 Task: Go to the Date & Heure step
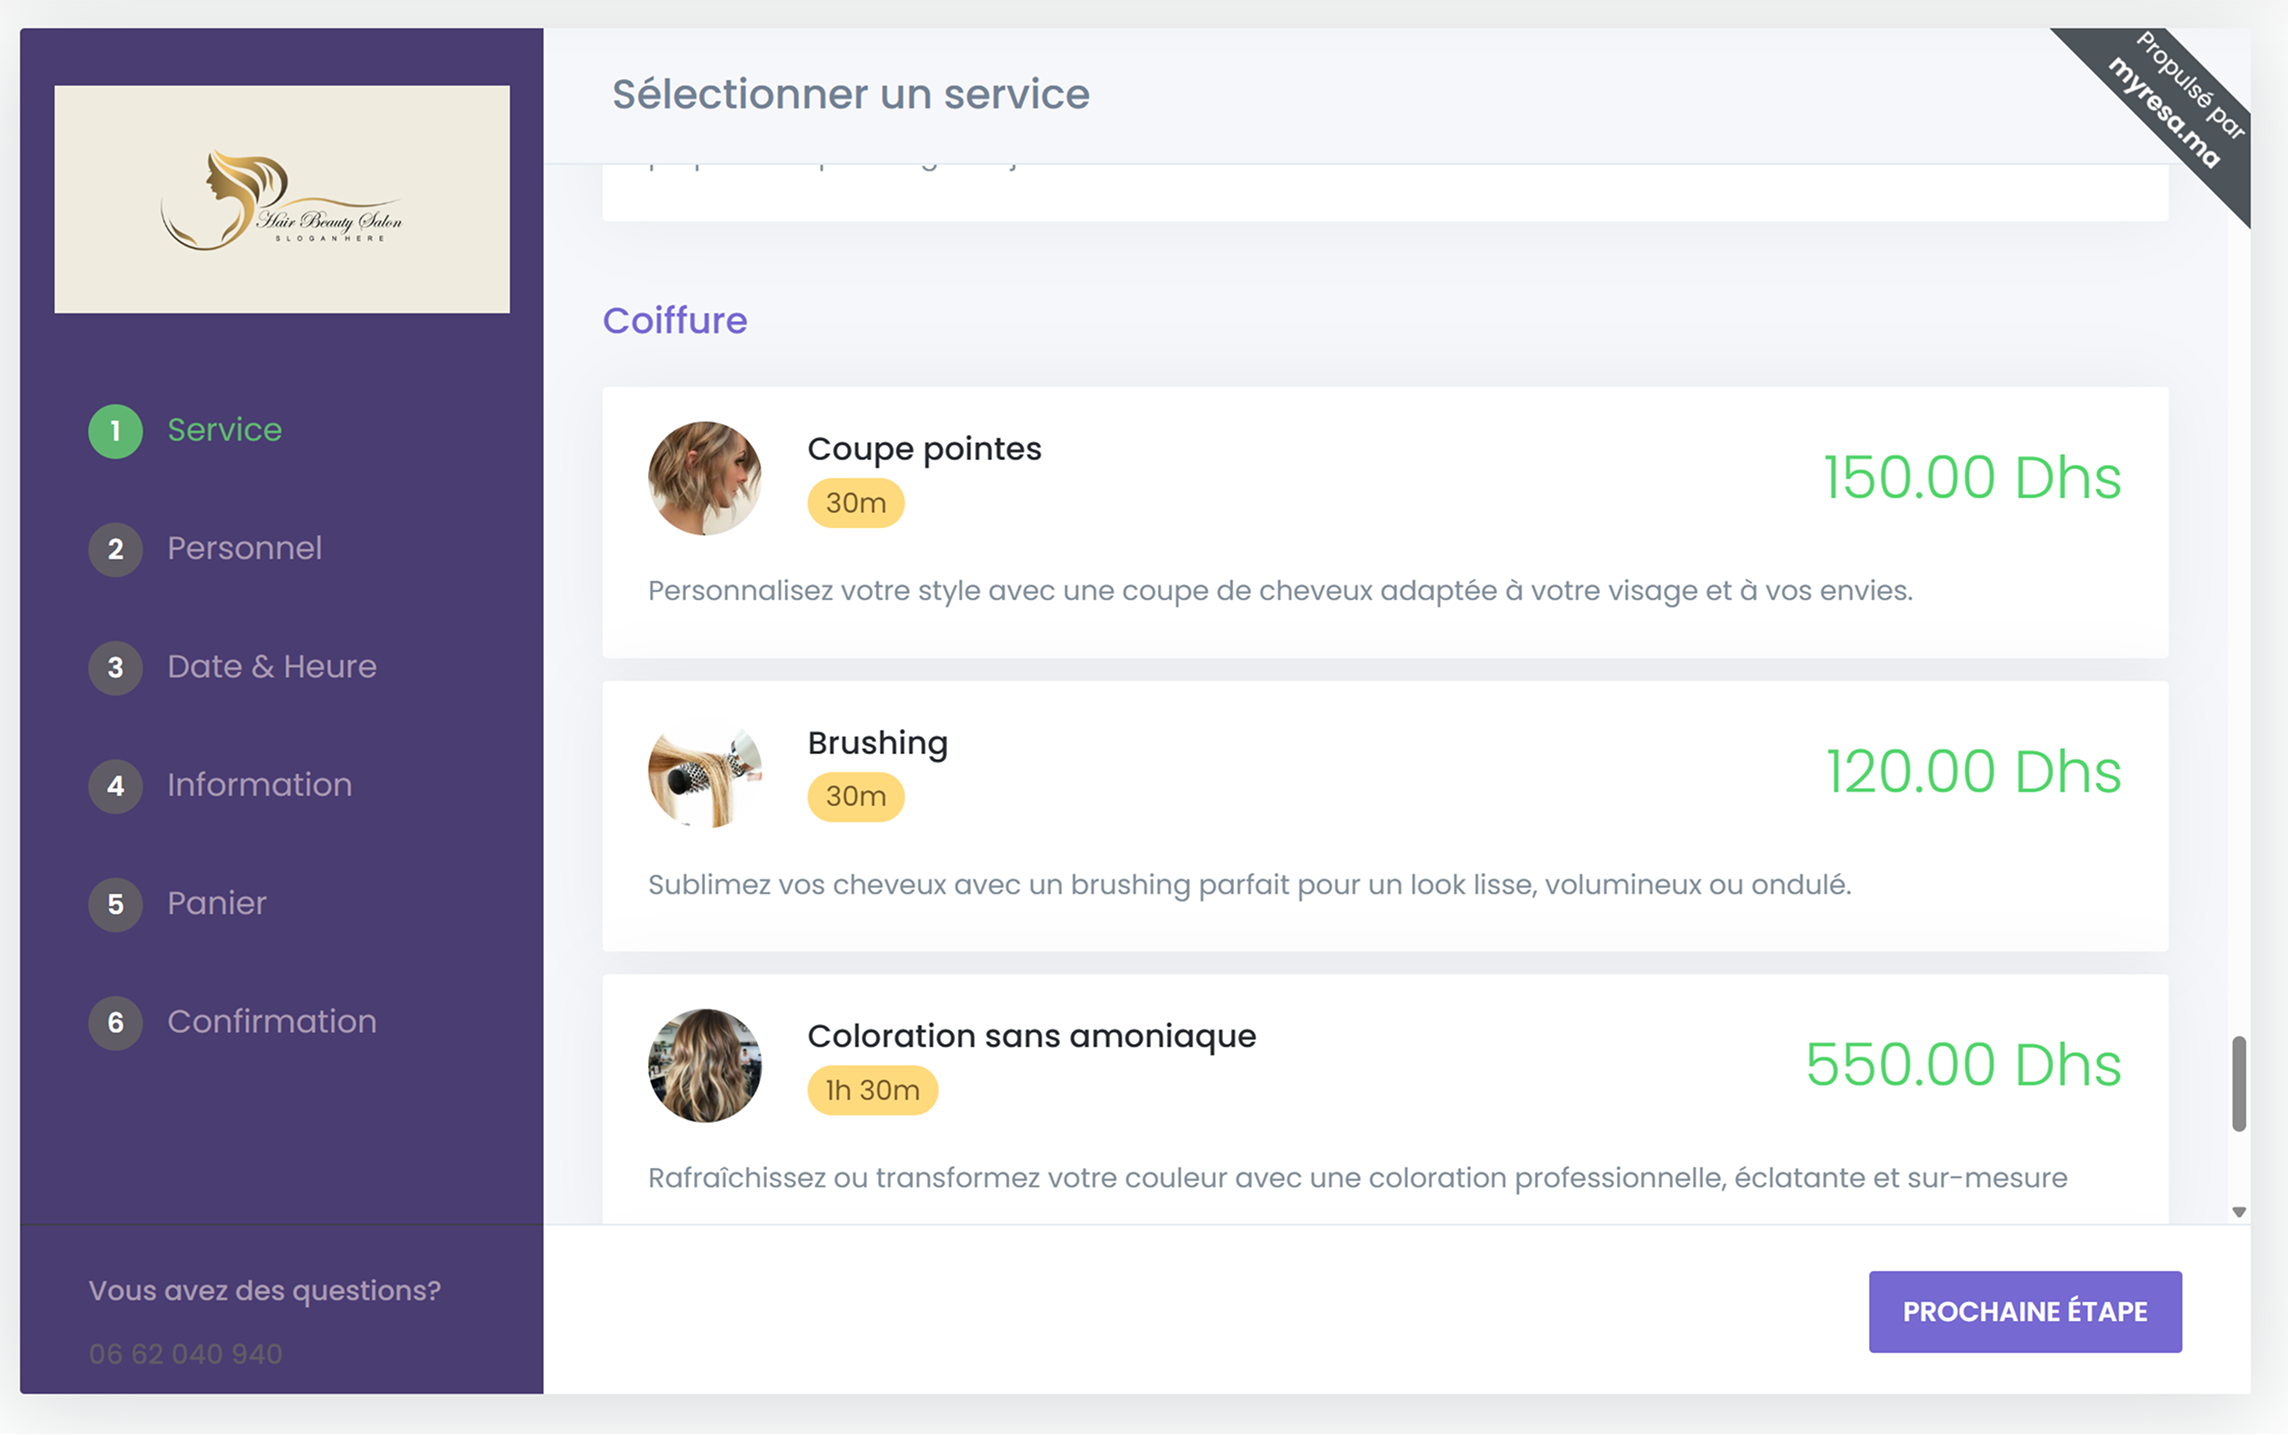(x=271, y=666)
